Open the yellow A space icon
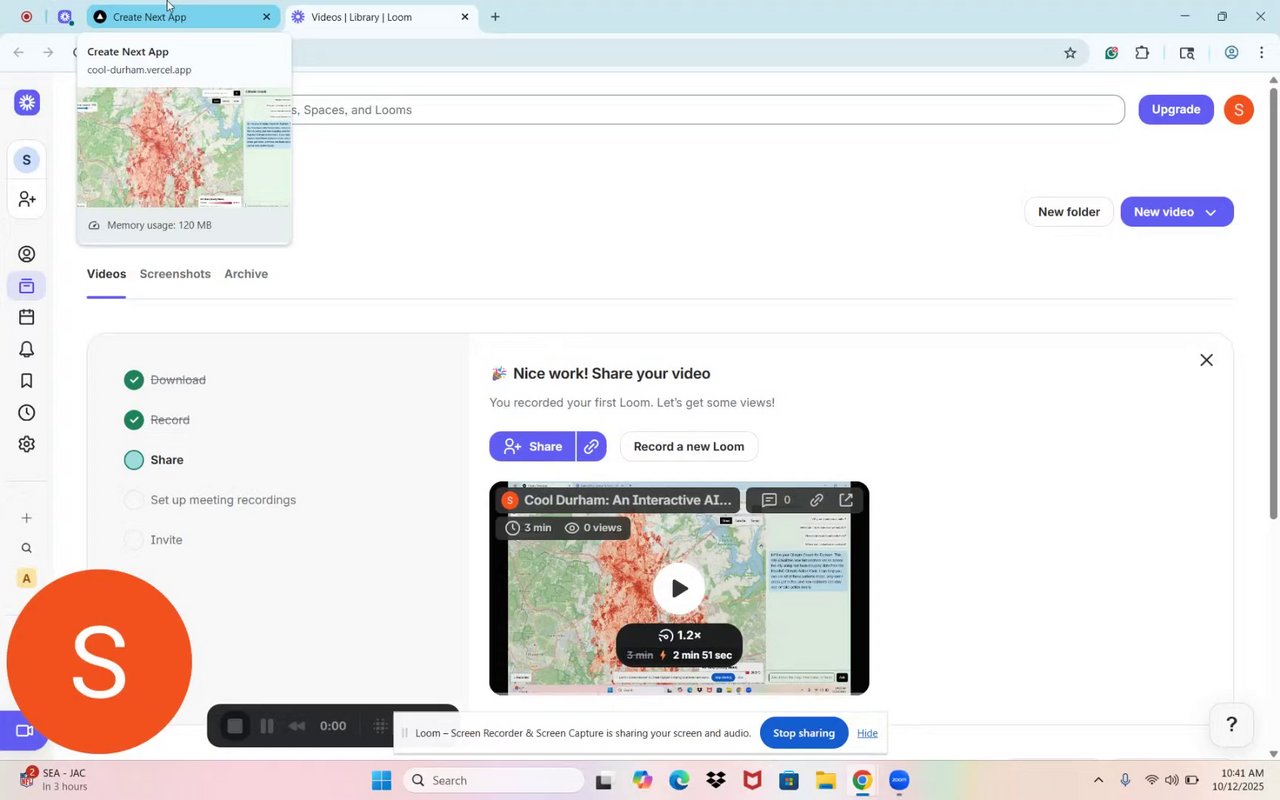Viewport: 1280px width, 800px height. 27,578
